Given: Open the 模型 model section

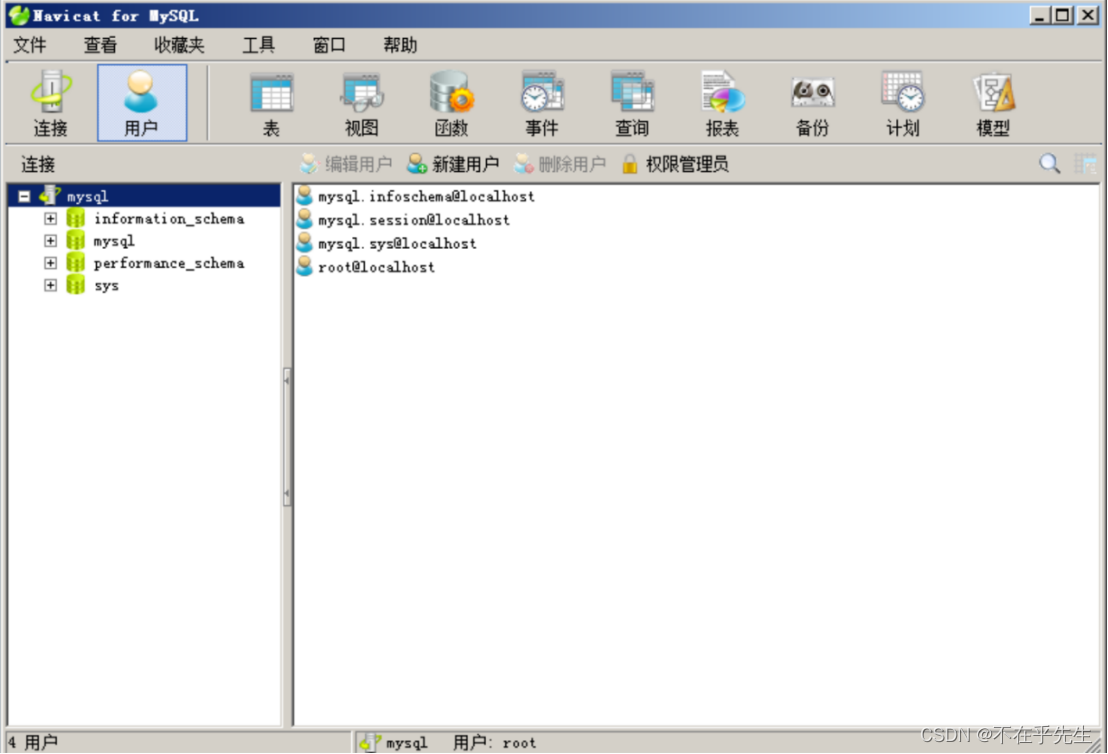Looking at the screenshot, I should (993, 103).
